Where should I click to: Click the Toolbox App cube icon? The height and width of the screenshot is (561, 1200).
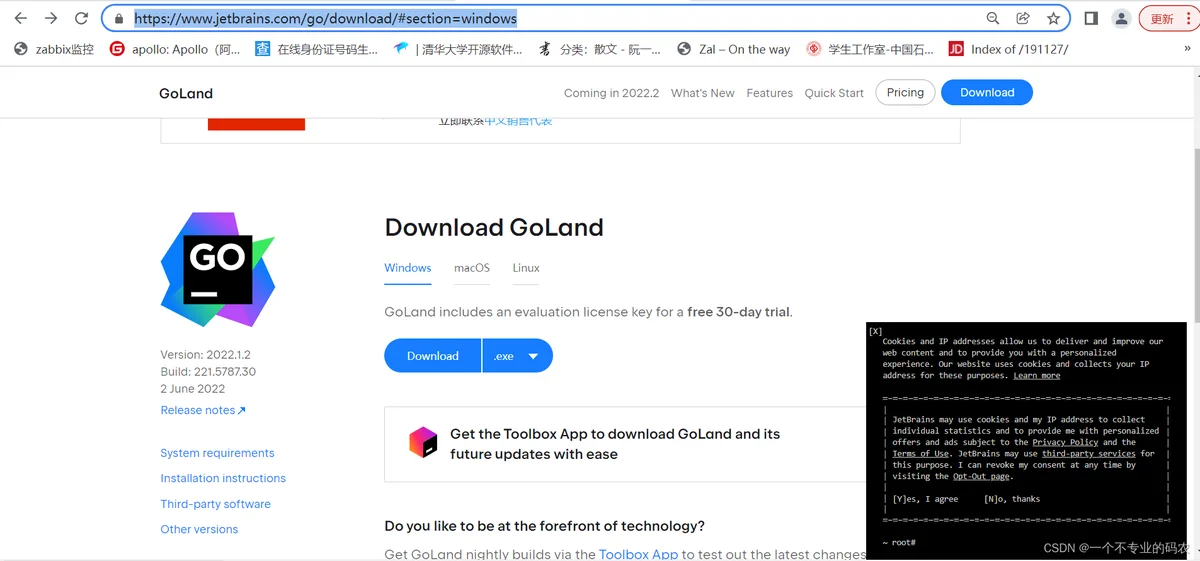pos(423,442)
